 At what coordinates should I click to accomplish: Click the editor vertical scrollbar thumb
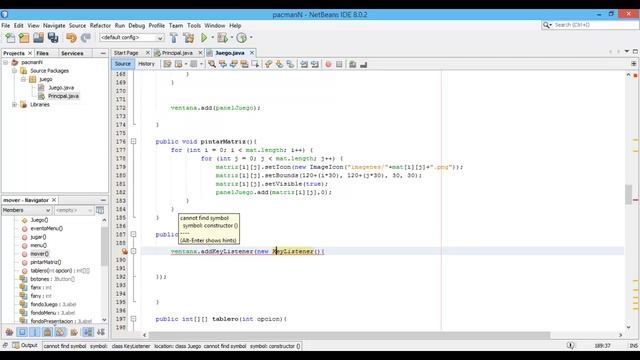coord(628,194)
